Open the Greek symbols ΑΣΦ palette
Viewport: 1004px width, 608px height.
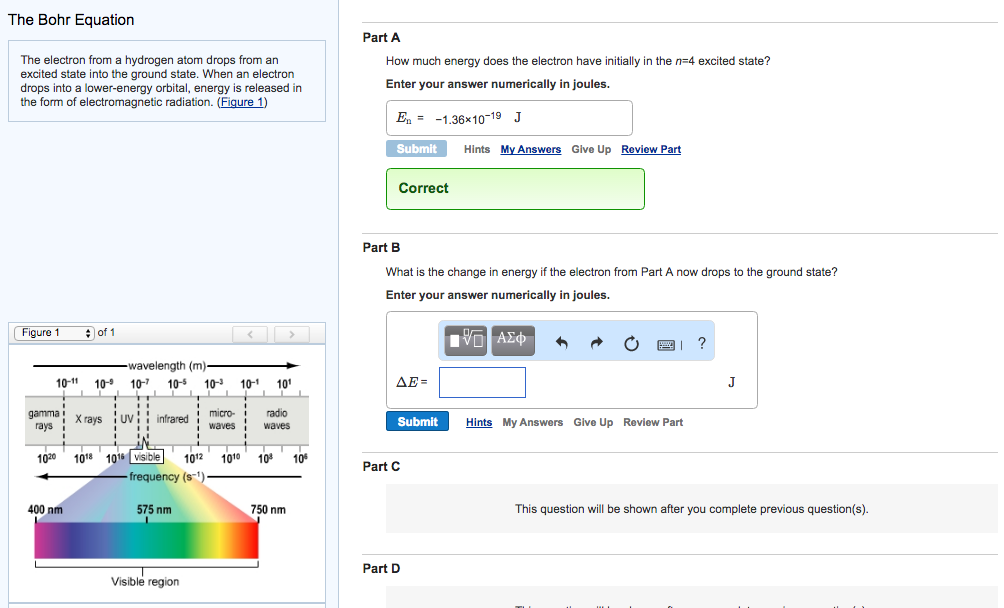pyautogui.click(x=513, y=340)
